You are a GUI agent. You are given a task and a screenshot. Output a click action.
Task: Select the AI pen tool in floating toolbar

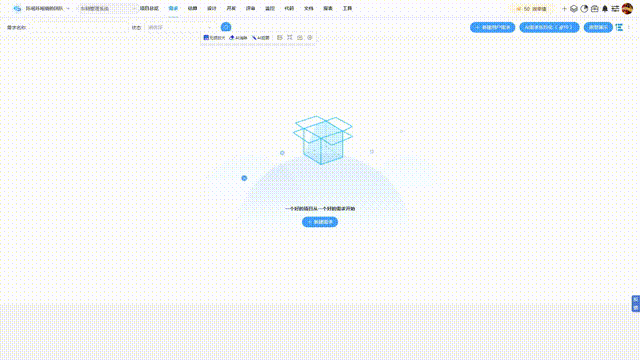(261, 38)
